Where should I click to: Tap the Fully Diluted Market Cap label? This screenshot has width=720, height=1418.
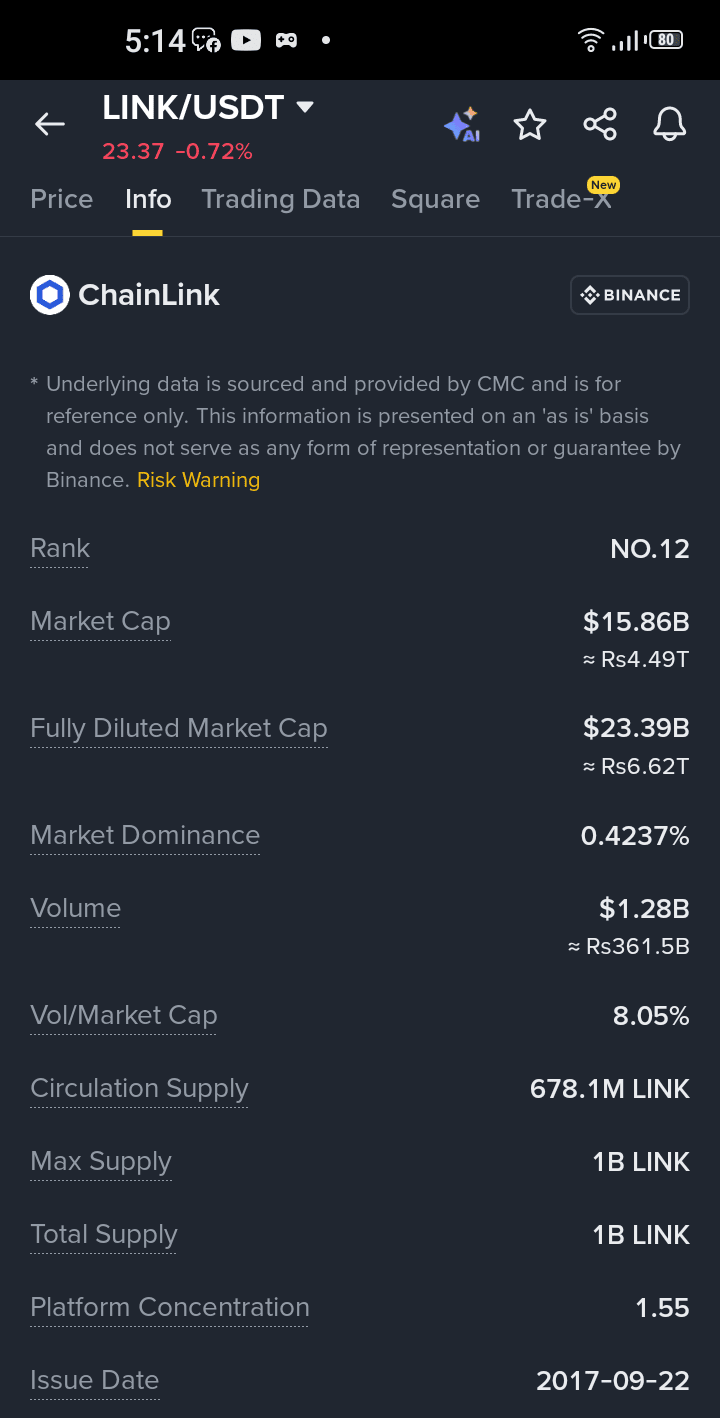tap(179, 729)
